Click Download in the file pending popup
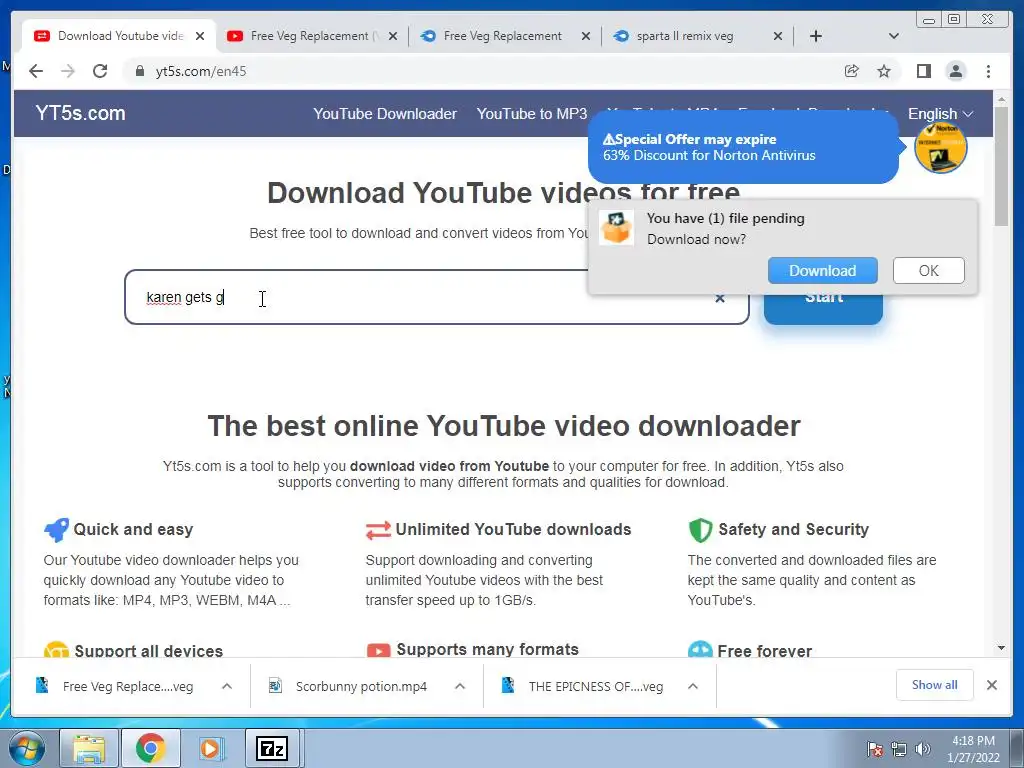Viewport: 1024px width, 768px height. pos(822,270)
